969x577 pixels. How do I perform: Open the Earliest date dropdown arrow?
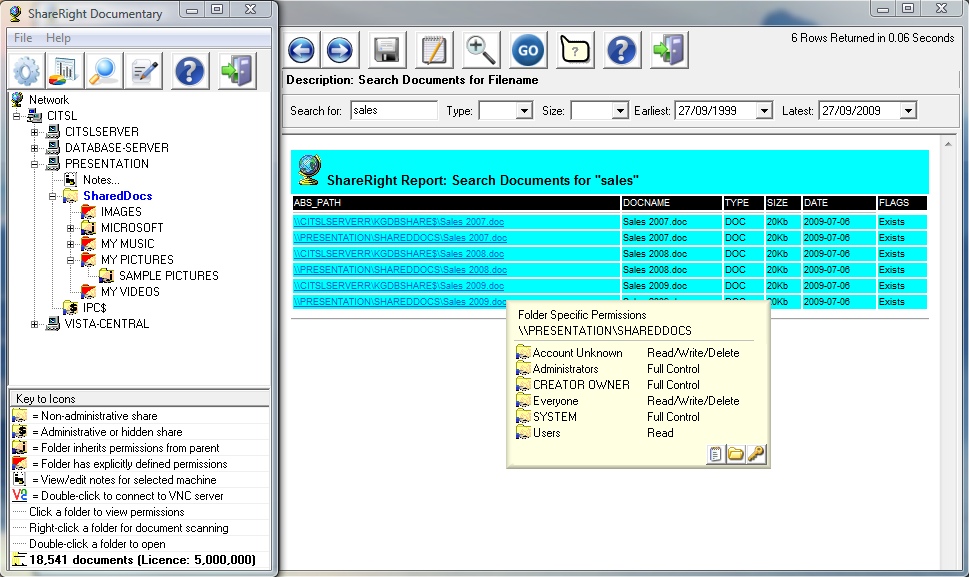click(764, 111)
